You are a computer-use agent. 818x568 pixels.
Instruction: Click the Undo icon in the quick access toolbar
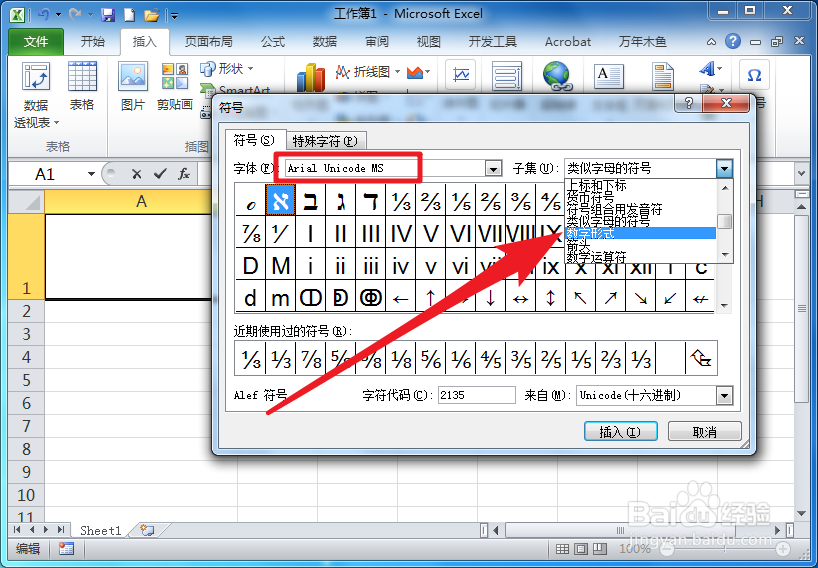[x=44, y=15]
